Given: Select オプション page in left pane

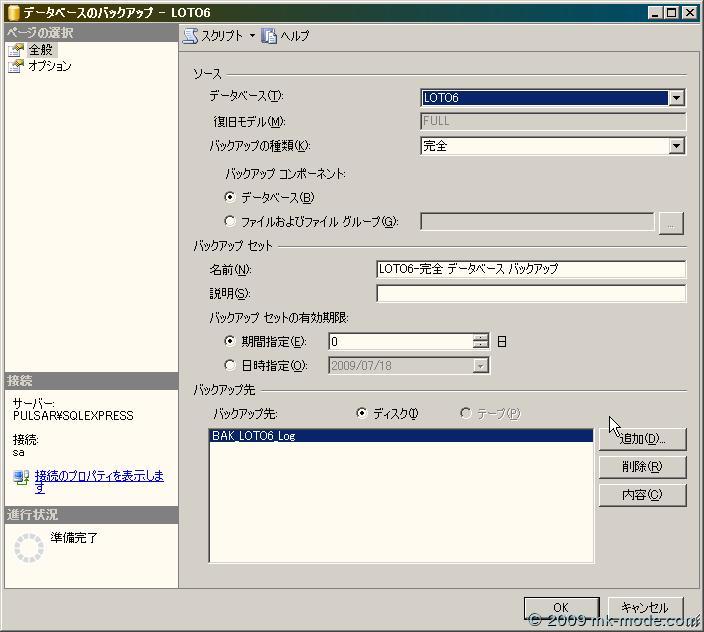Looking at the screenshot, I should point(49,66).
